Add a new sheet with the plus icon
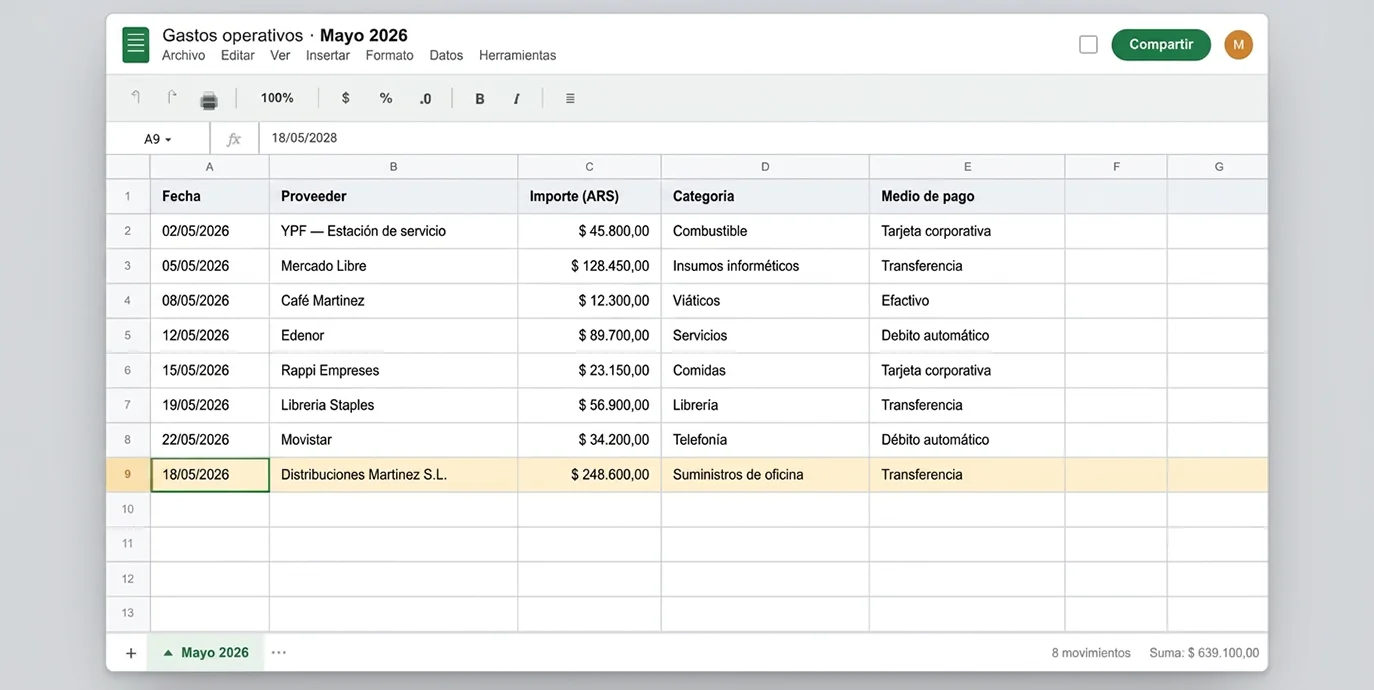 tap(131, 653)
